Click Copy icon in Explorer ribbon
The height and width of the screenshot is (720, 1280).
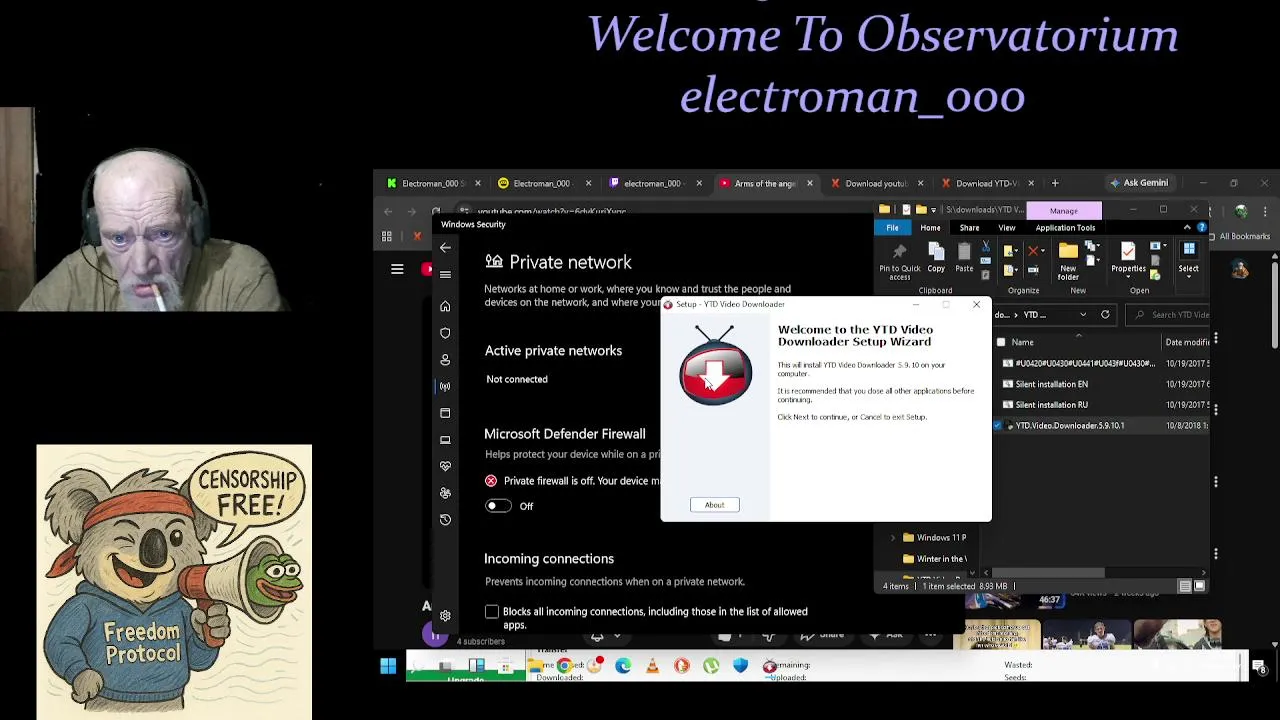click(936, 258)
